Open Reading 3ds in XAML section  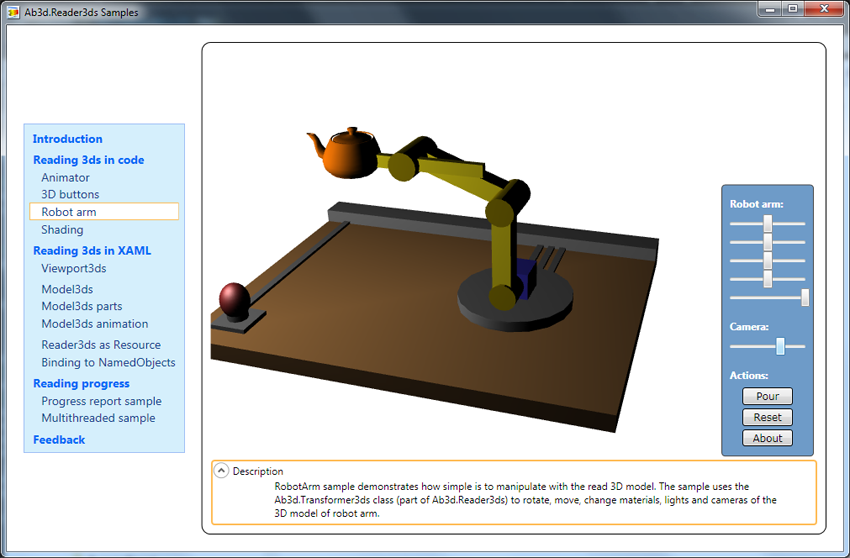click(x=92, y=251)
